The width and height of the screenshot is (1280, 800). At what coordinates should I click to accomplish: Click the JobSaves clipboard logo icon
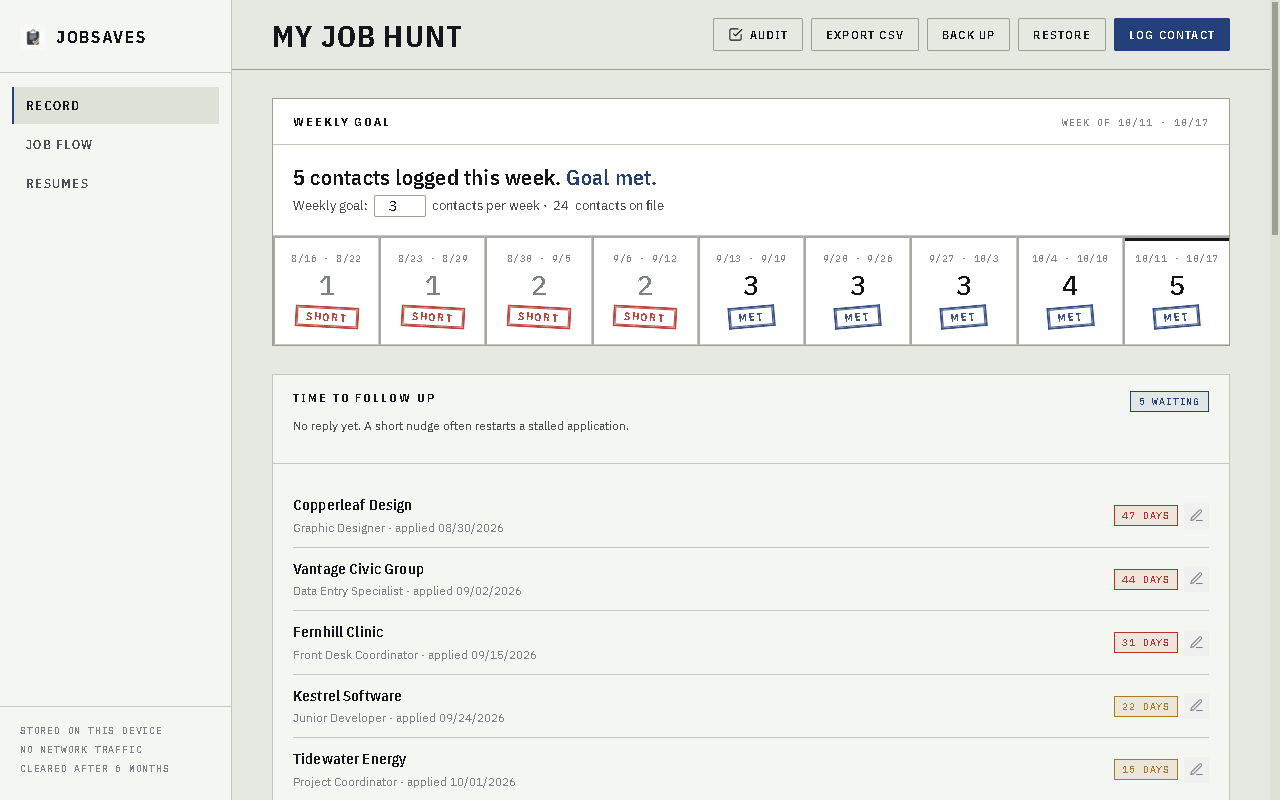(34, 37)
